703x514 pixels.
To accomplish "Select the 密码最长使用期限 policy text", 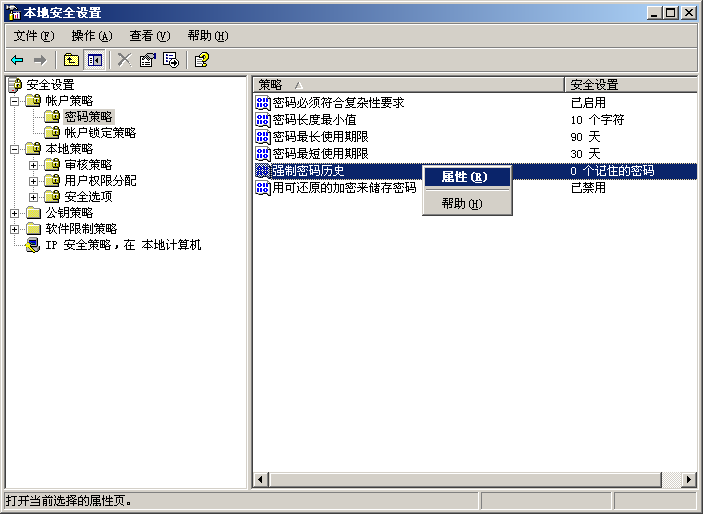I will [x=321, y=137].
